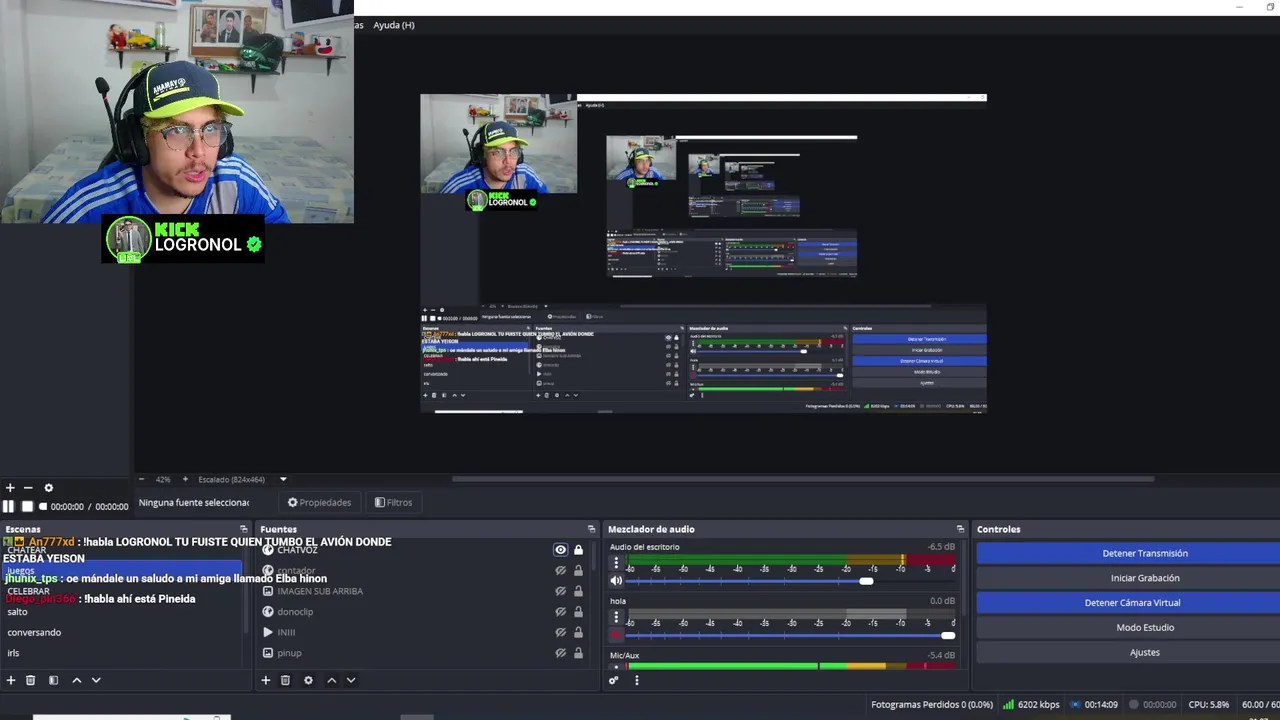Show the contador source

[560, 570]
